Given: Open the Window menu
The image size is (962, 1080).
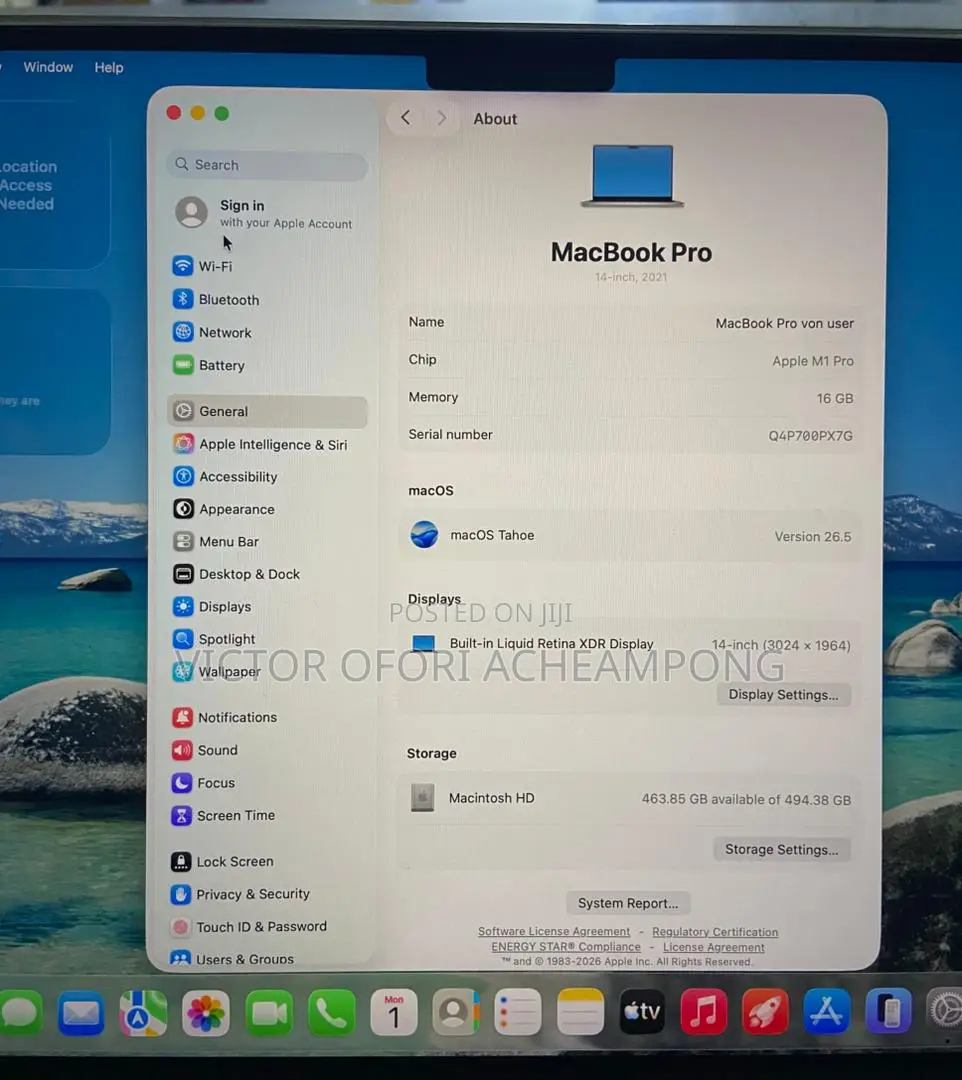Looking at the screenshot, I should [48, 67].
